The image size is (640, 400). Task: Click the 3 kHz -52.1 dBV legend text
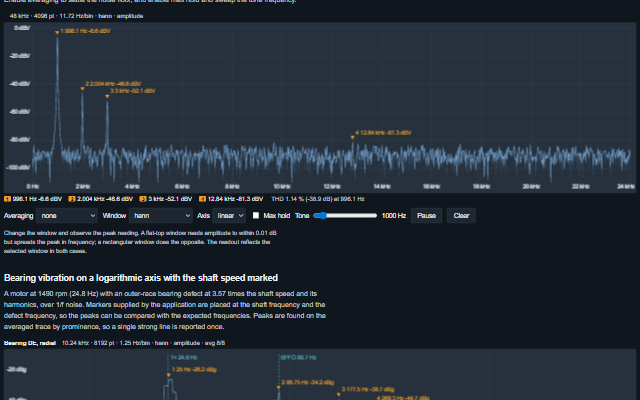coord(170,199)
